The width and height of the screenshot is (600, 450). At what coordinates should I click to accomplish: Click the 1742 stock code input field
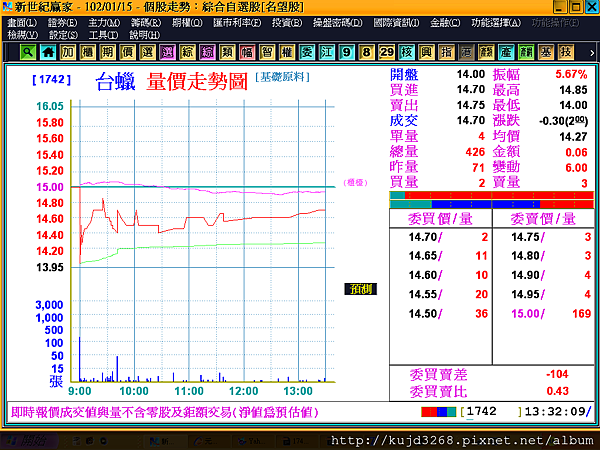(x=491, y=412)
